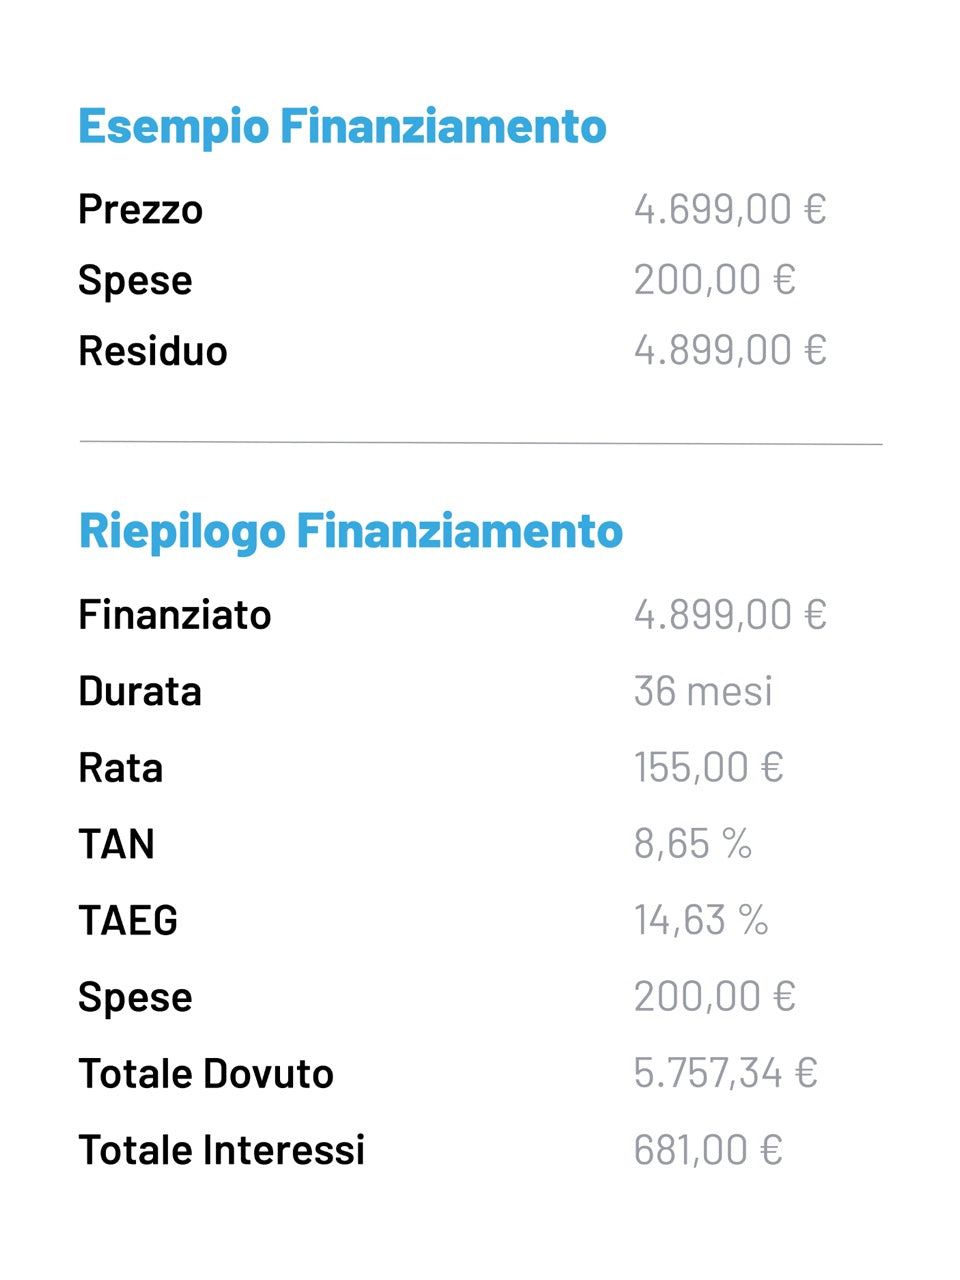Click the Rata label

pos(120,768)
